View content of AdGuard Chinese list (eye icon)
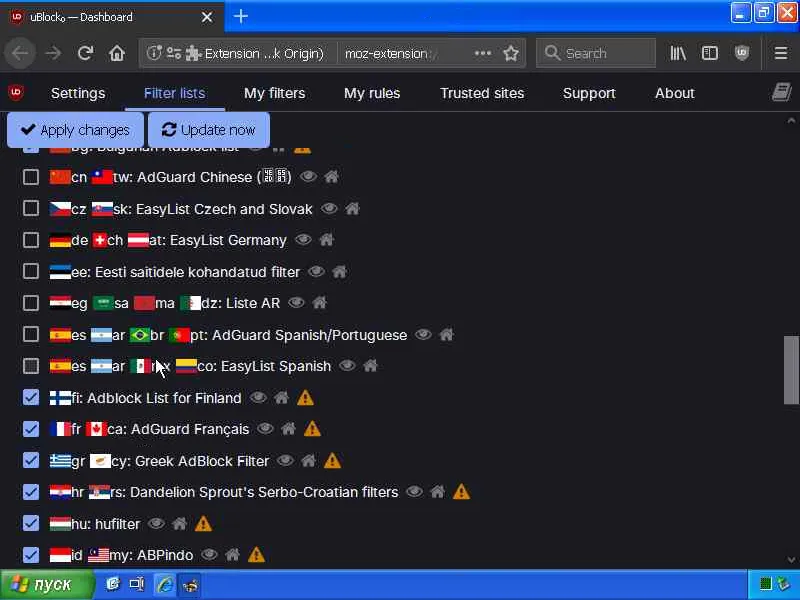This screenshot has width=800, height=600. point(308,177)
